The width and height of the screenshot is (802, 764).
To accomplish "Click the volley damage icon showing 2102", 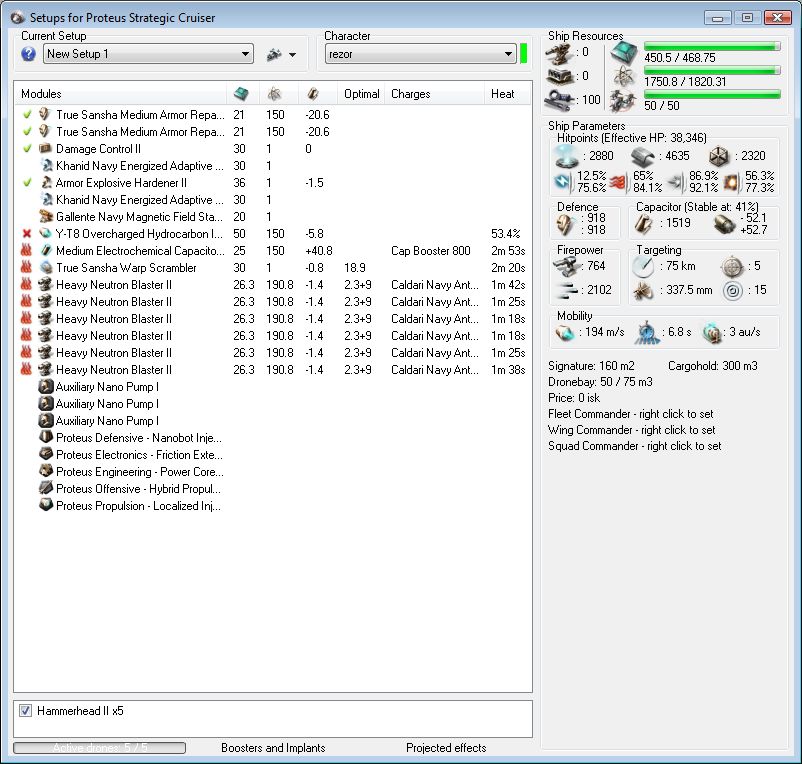I will coord(566,291).
